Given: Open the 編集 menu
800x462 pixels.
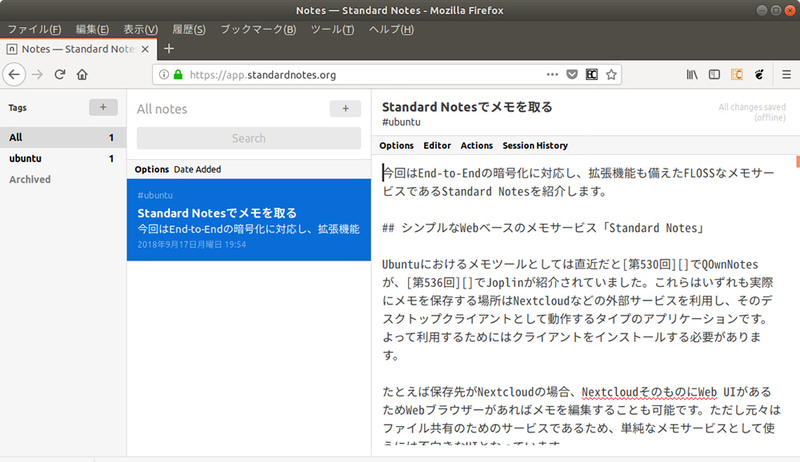Looking at the screenshot, I should click(x=92, y=30).
